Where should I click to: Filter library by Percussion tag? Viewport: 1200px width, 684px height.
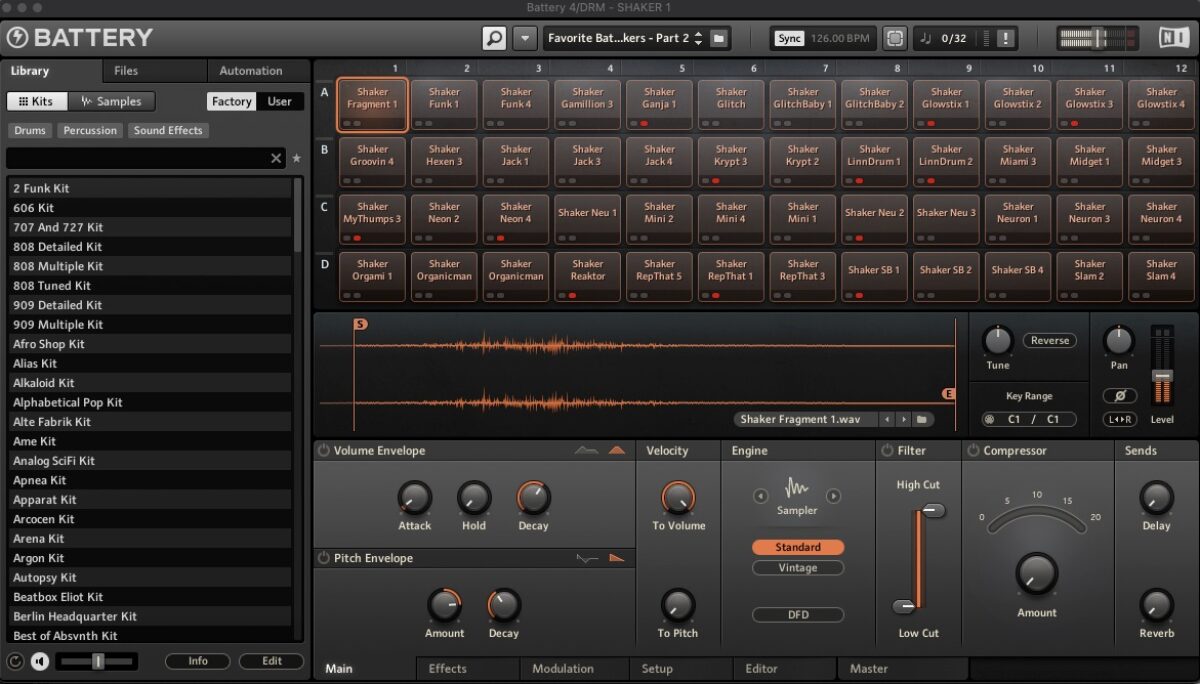pos(90,131)
